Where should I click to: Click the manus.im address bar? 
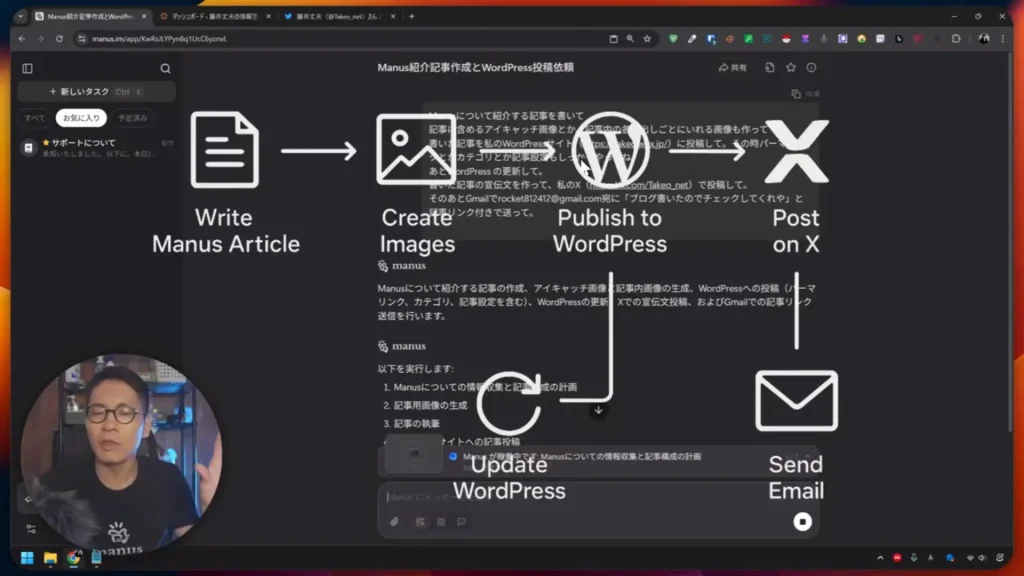click(x=366, y=39)
